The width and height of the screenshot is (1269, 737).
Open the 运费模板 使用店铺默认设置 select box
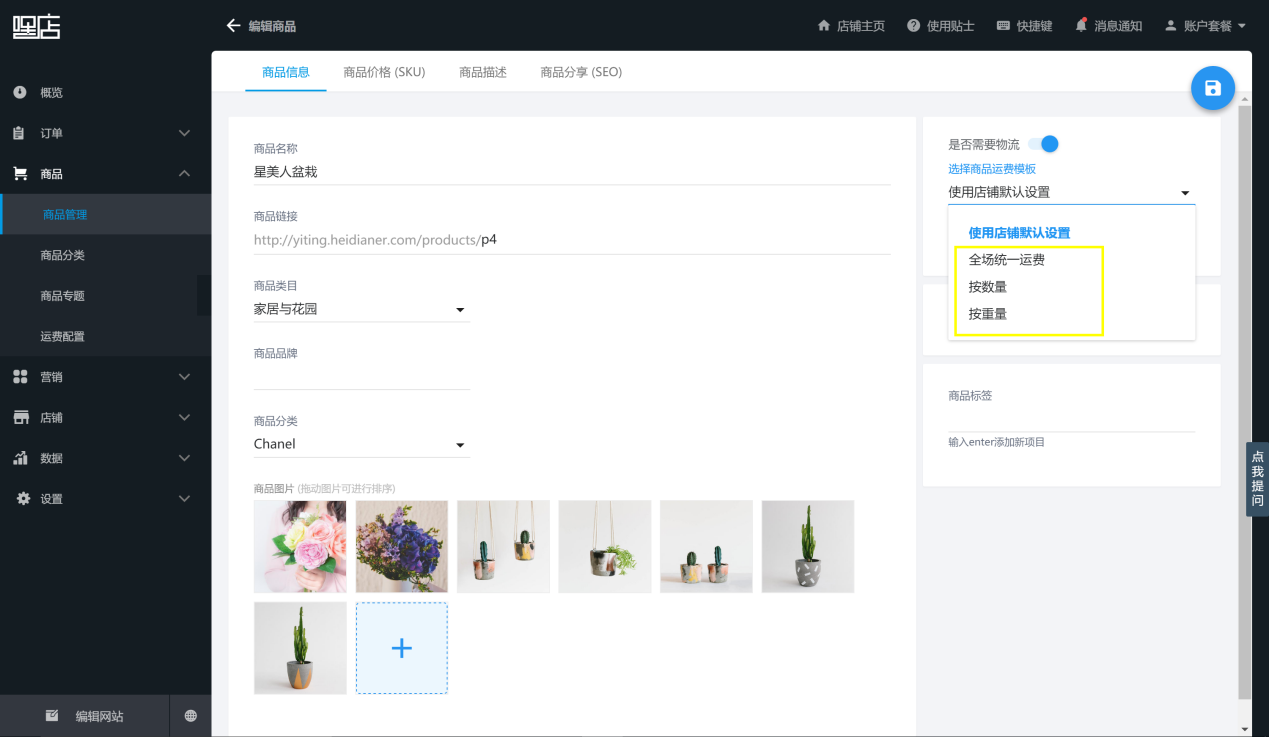[1071, 192]
